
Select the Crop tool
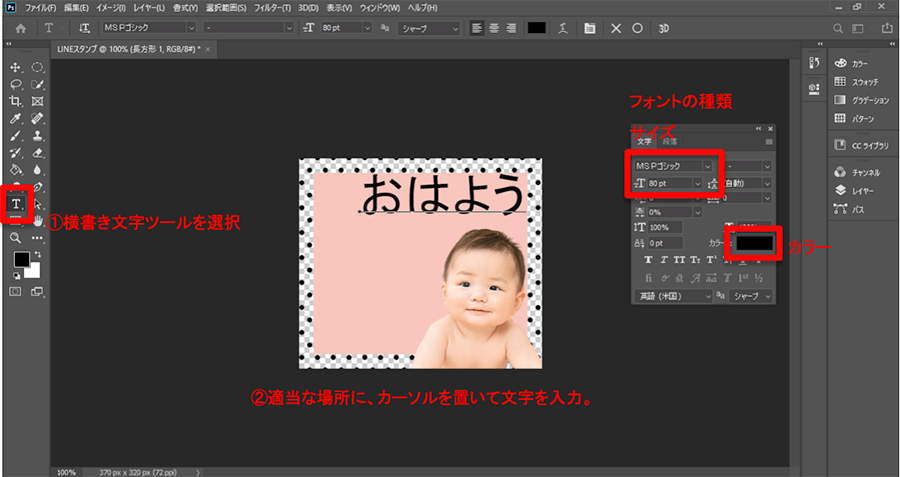click(16, 102)
